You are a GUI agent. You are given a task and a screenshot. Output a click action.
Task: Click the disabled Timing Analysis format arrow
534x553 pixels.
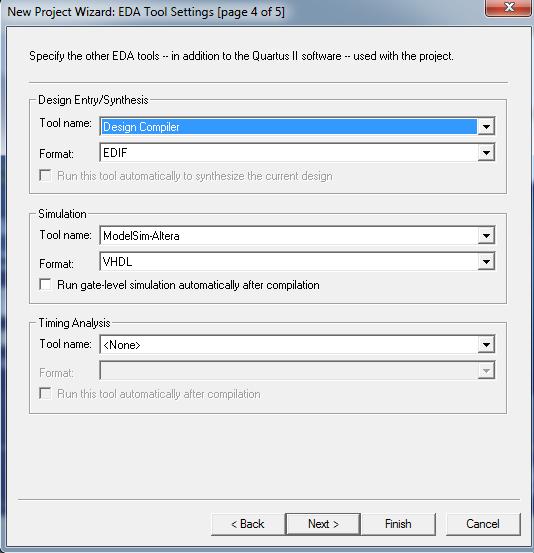coord(486,371)
